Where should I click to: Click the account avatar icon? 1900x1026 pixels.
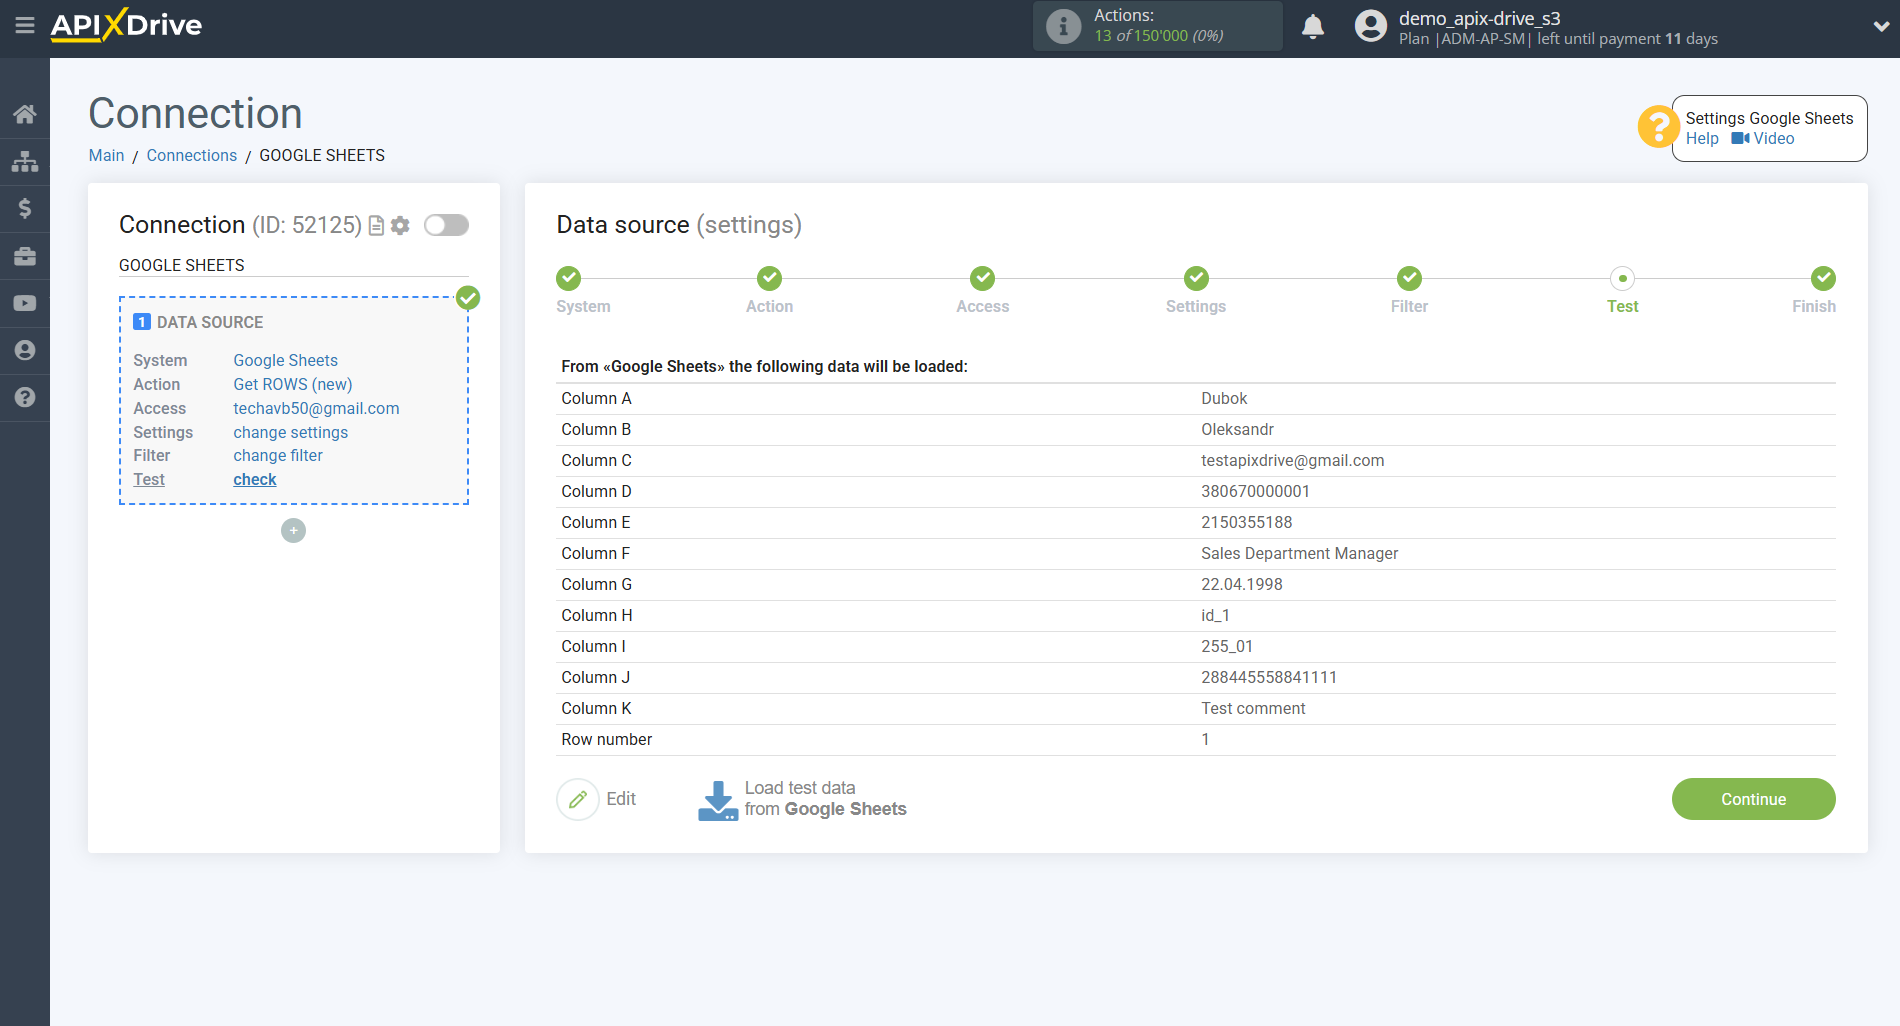[x=1371, y=26]
